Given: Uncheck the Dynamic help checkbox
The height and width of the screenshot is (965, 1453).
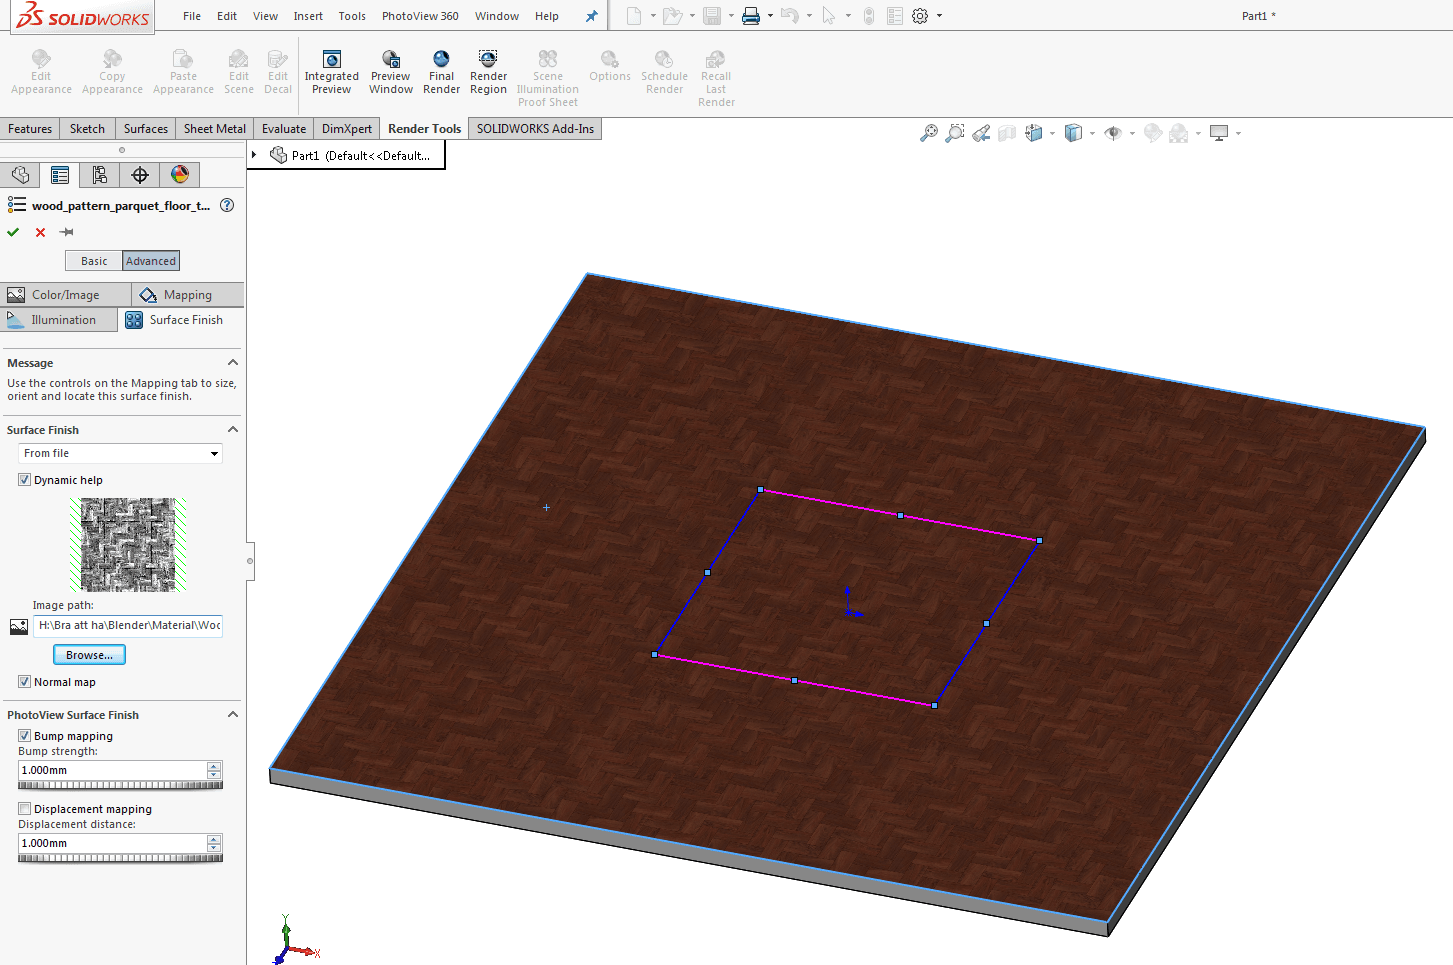Looking at the screenshot, I should [24, 480].
